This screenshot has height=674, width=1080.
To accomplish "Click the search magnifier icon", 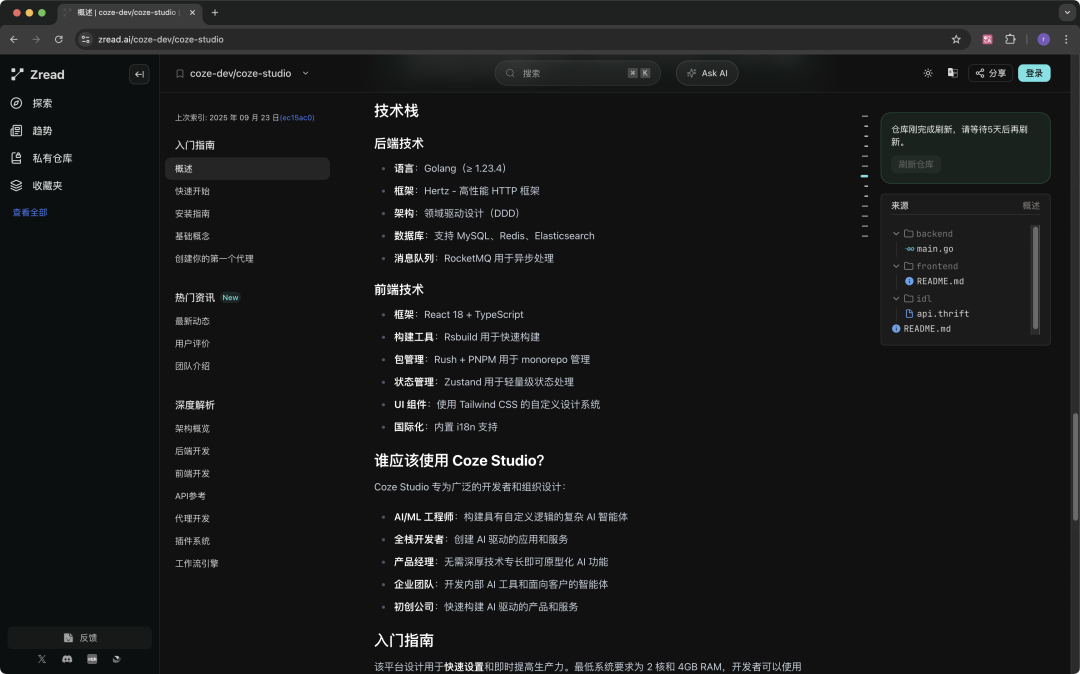I will [x=510, y=73].
